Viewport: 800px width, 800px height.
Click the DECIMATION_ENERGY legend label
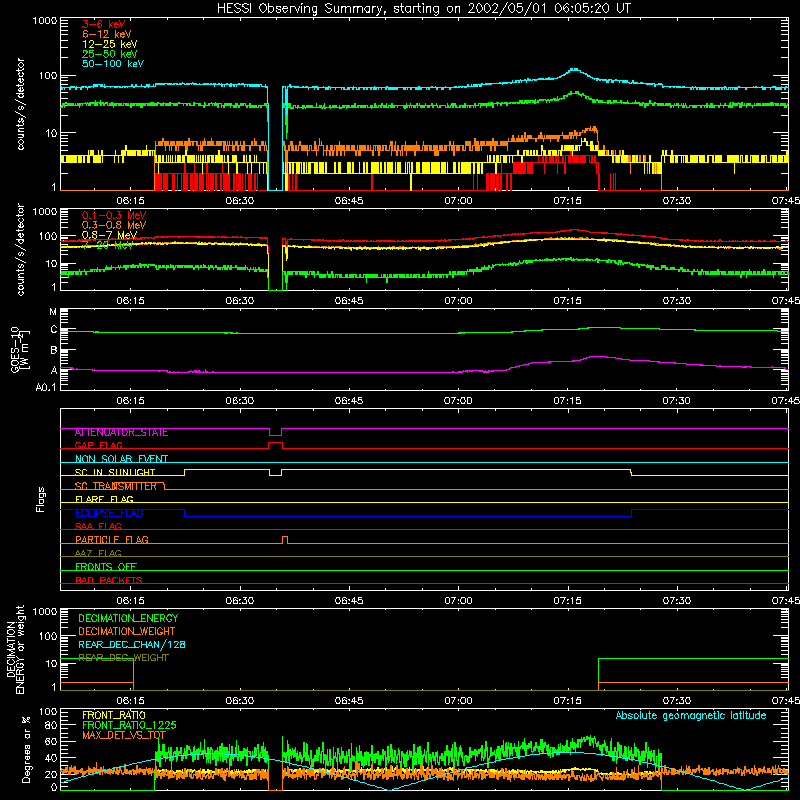pos(128,618)
